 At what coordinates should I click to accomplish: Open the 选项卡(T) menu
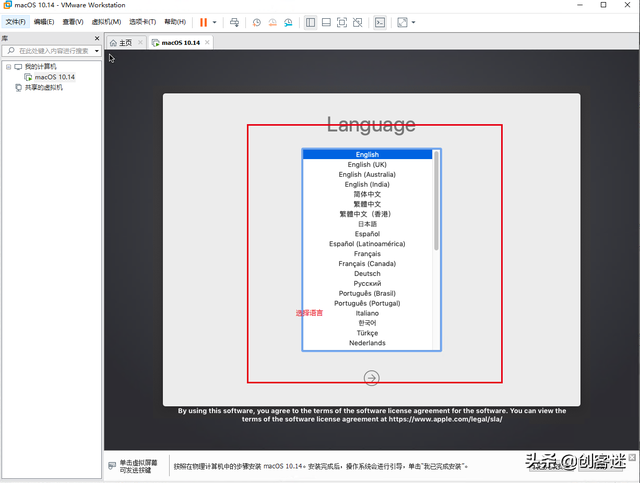click(x=142, y=22)
